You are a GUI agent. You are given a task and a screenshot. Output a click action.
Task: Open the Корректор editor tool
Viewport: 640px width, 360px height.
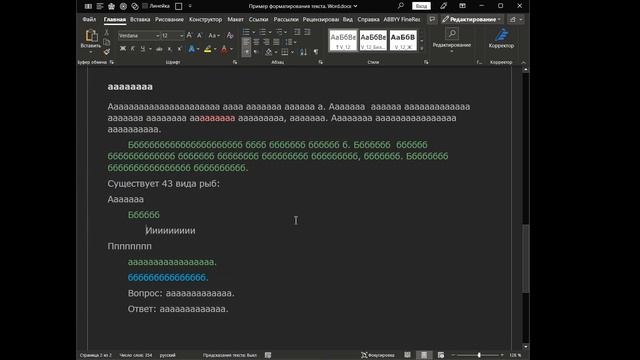pyautogui.click(x=501, y=38)
